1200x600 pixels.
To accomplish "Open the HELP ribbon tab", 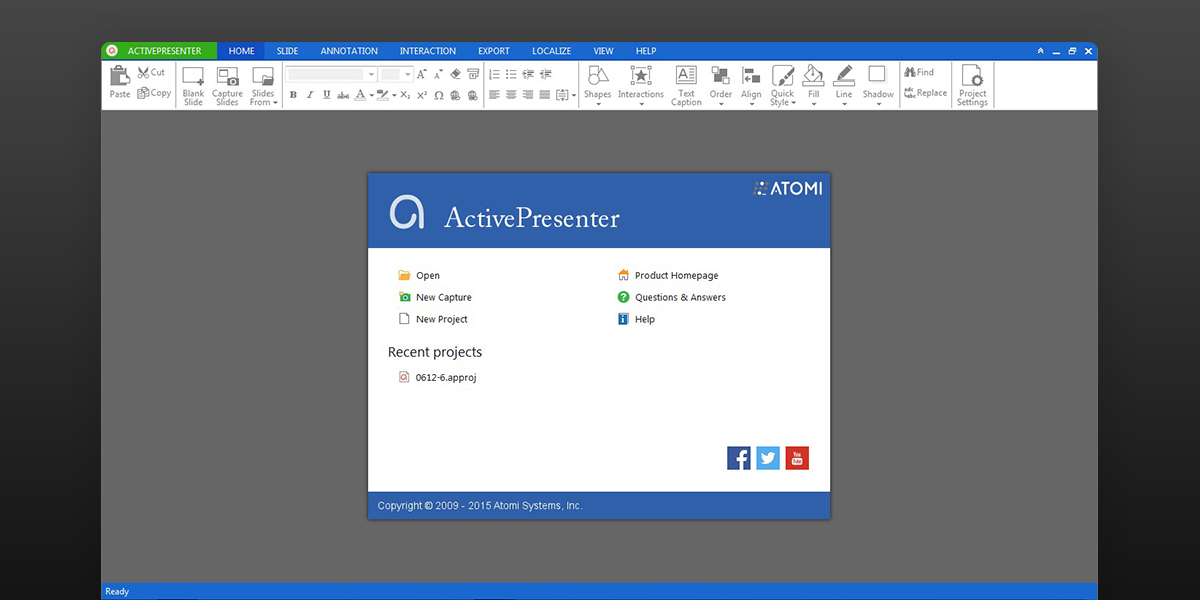I will (646, 51).
